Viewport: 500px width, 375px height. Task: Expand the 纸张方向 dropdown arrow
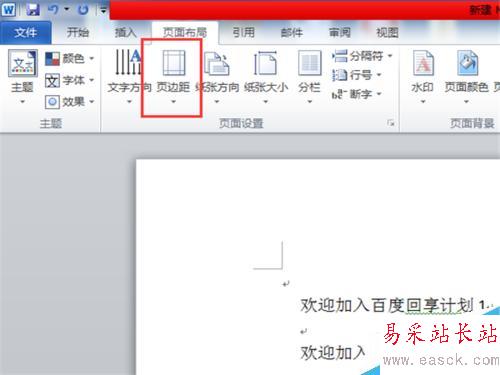pos(217,102)
